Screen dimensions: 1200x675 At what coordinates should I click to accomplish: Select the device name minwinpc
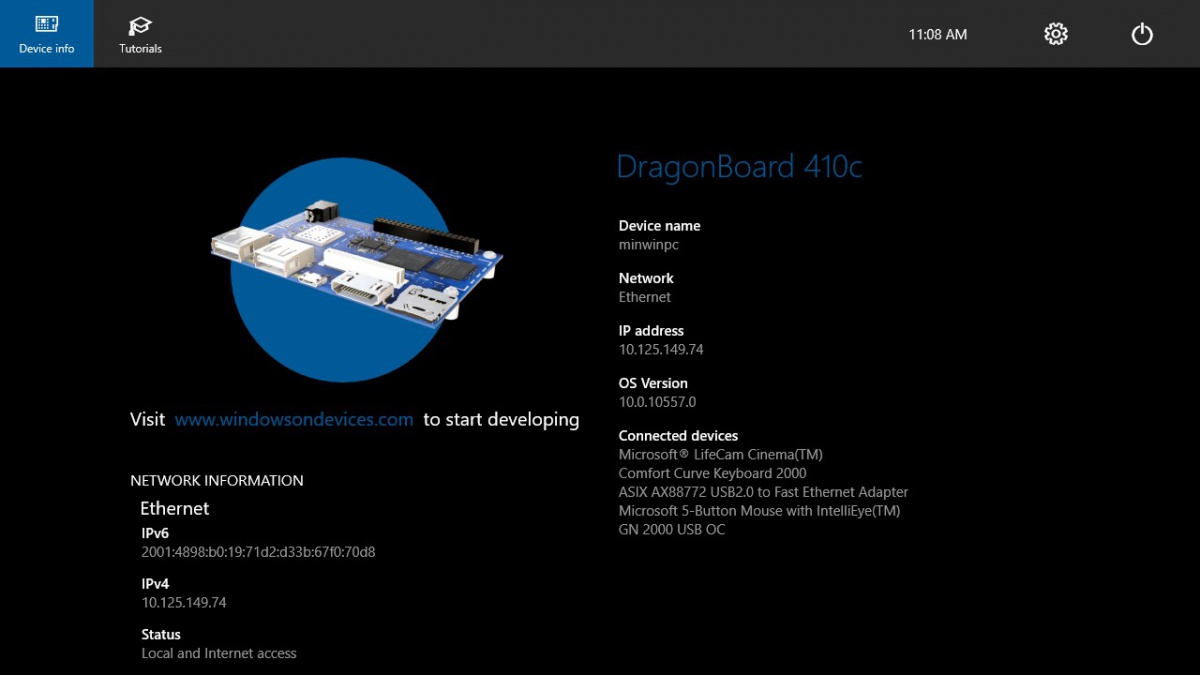pyautogui.click(x=648, y=244)
